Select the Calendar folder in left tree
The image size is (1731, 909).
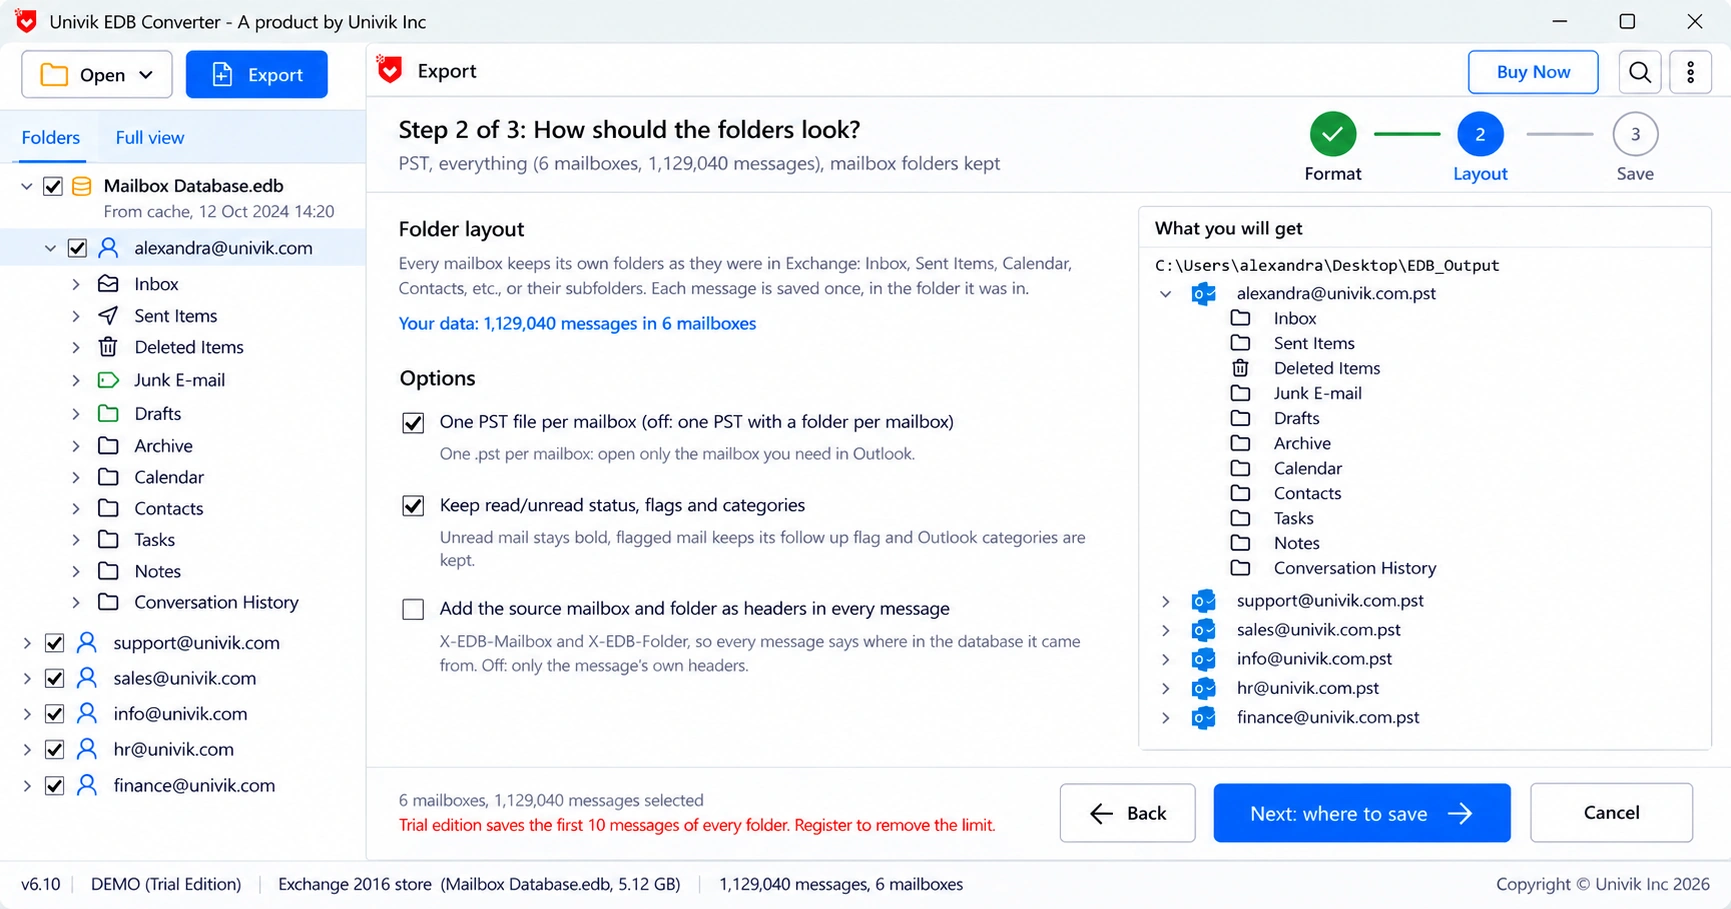[169, 478]
